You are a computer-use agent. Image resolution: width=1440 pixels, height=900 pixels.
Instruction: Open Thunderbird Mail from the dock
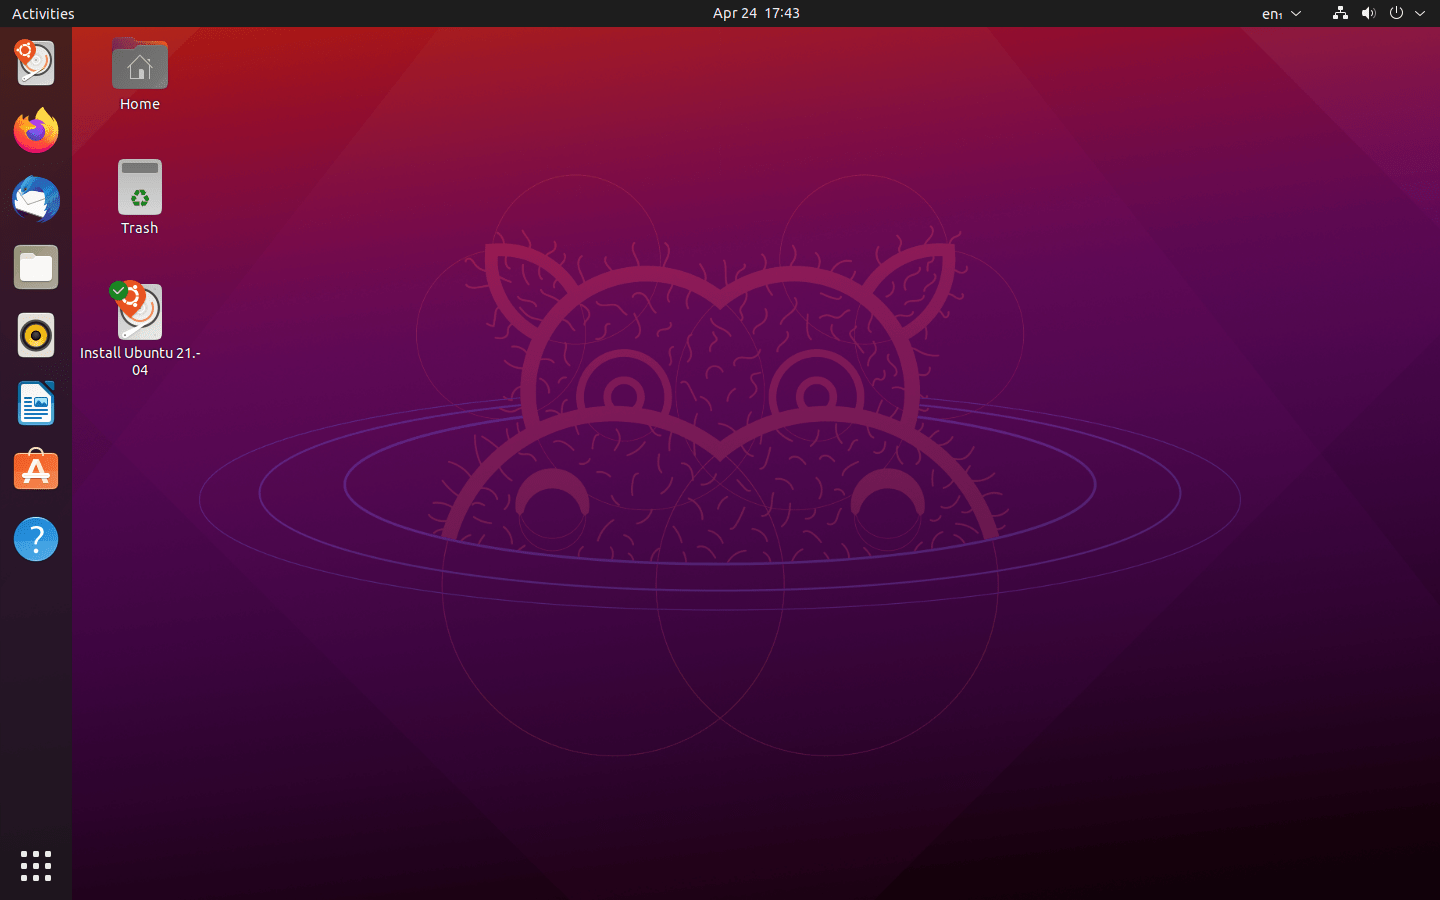coord(35,199)
